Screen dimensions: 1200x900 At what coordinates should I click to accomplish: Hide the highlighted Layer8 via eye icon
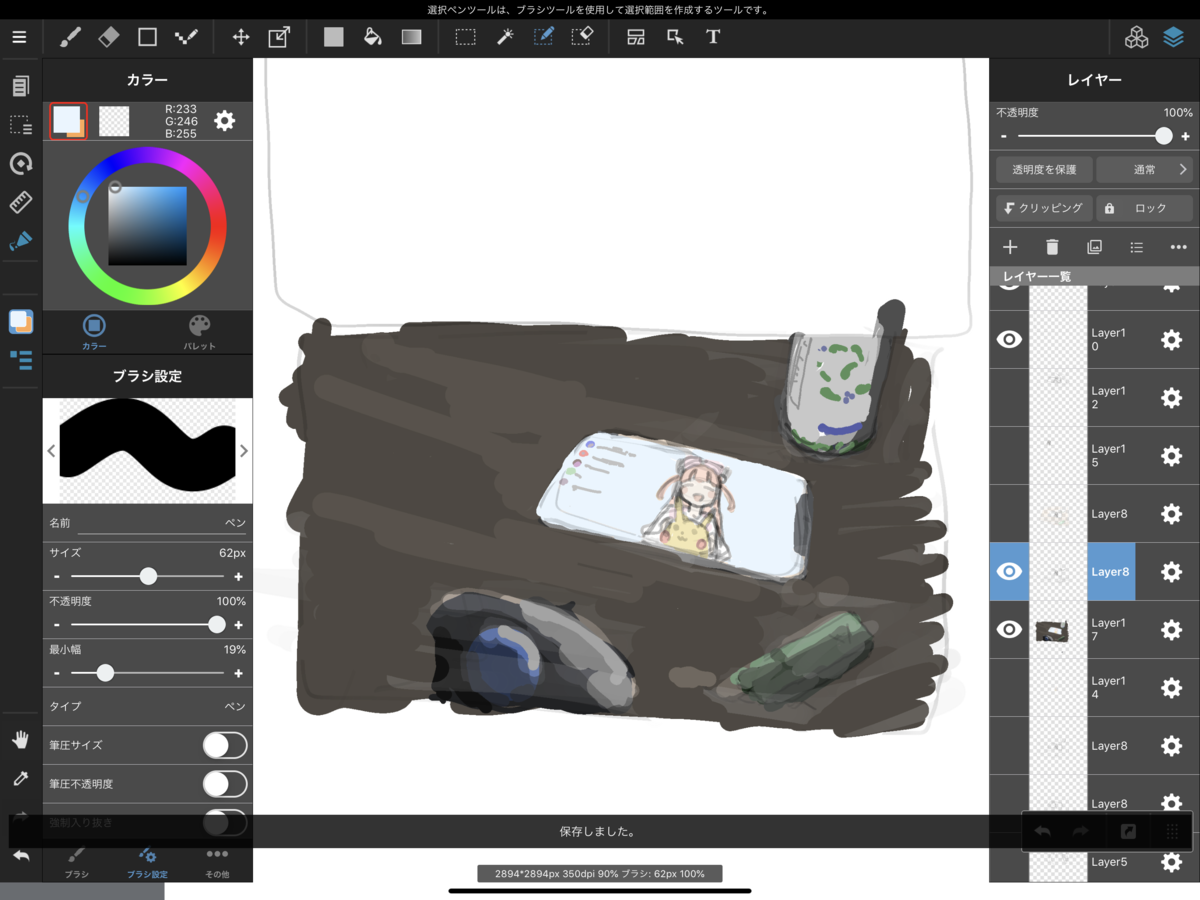tap(1010, 572)
